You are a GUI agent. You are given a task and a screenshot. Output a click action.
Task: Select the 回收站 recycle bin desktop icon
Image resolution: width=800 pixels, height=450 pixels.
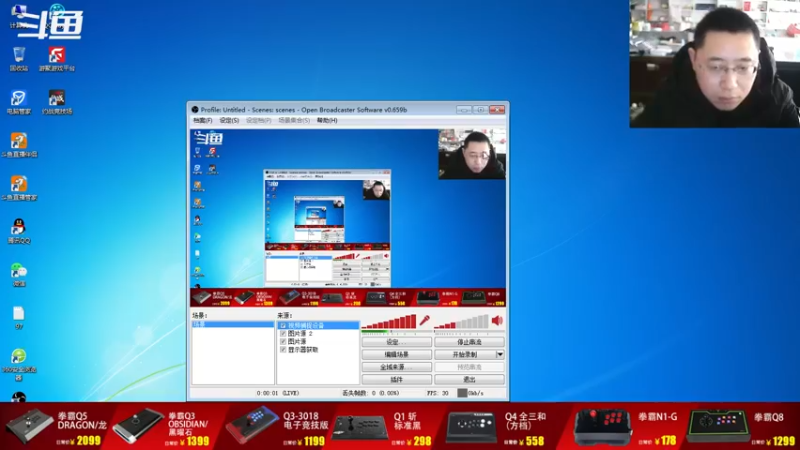(19, 59)
